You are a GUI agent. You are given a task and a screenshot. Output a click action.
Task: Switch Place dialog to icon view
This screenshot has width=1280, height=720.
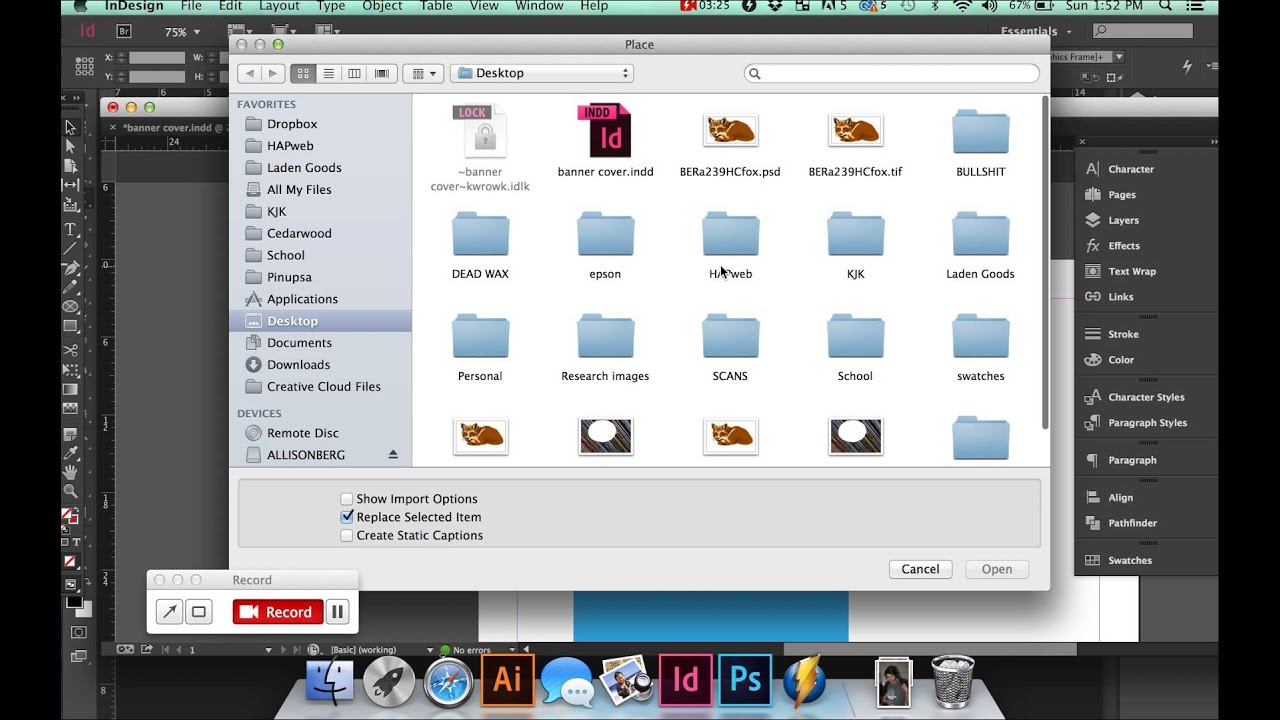pos(303,73)
